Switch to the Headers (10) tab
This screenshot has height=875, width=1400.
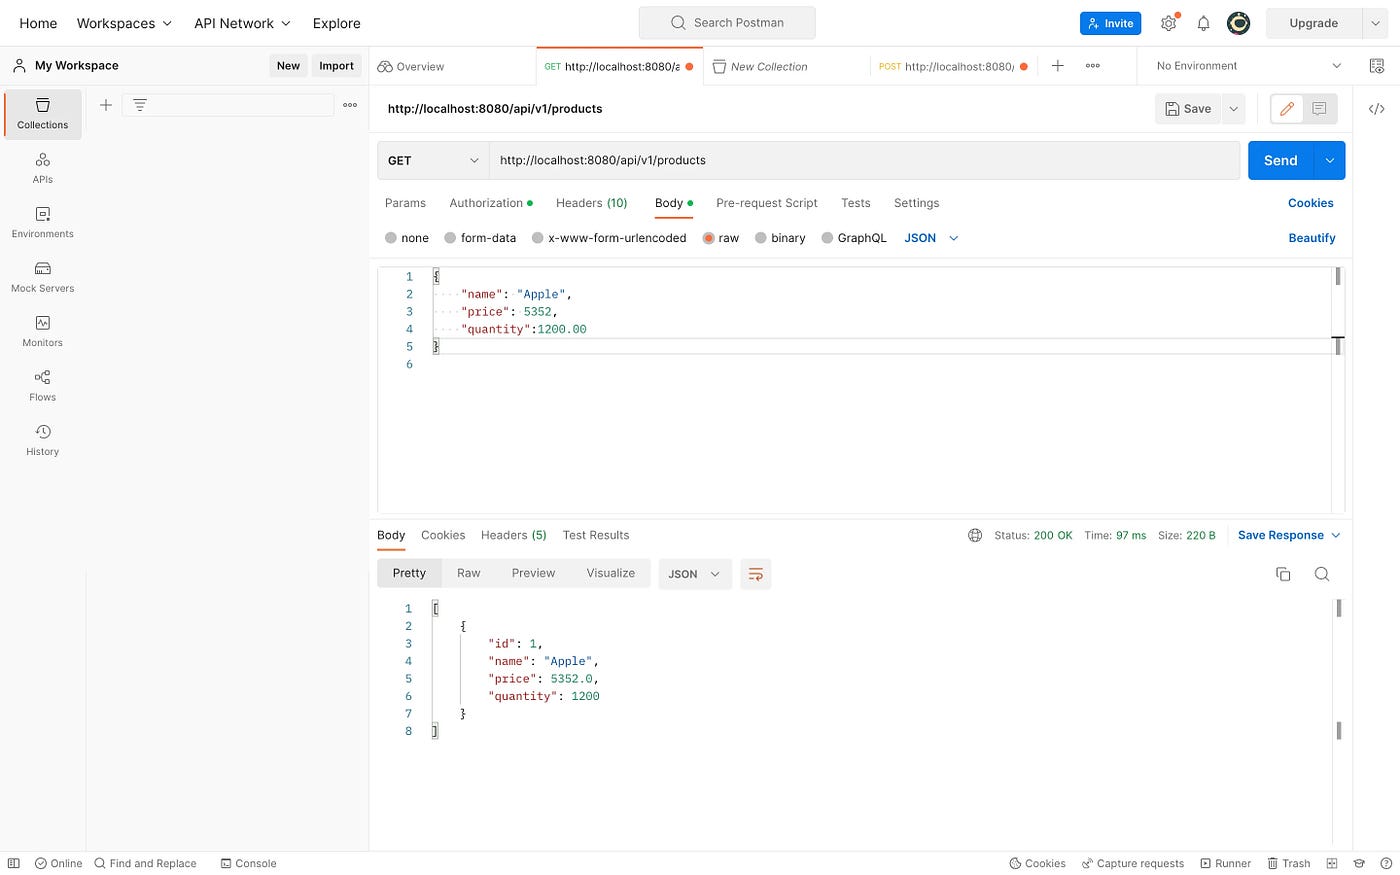(x=592, y=203)
